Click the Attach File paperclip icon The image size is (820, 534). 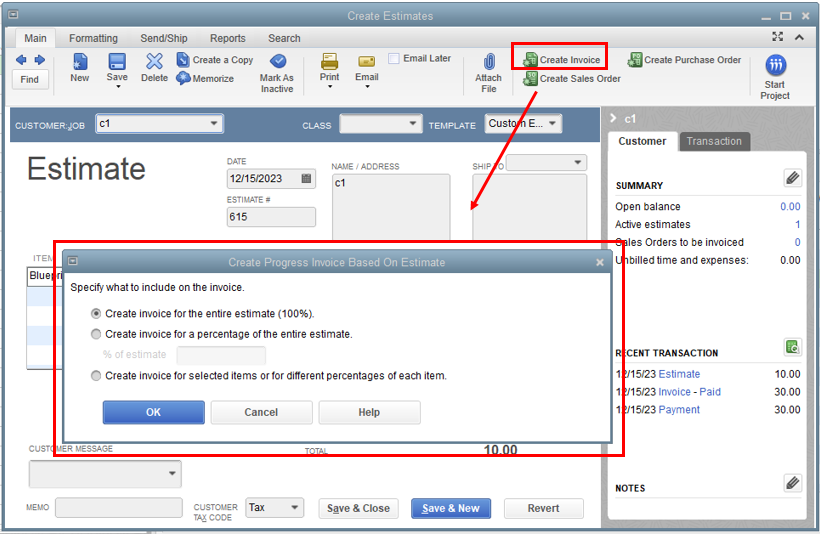click(488, 62)
